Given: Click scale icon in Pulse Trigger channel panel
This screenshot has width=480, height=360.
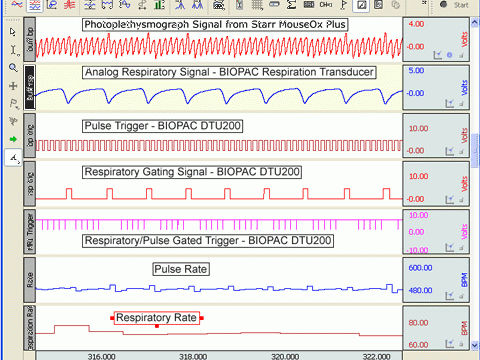Looking at the screenshot, I should point(450,152).
